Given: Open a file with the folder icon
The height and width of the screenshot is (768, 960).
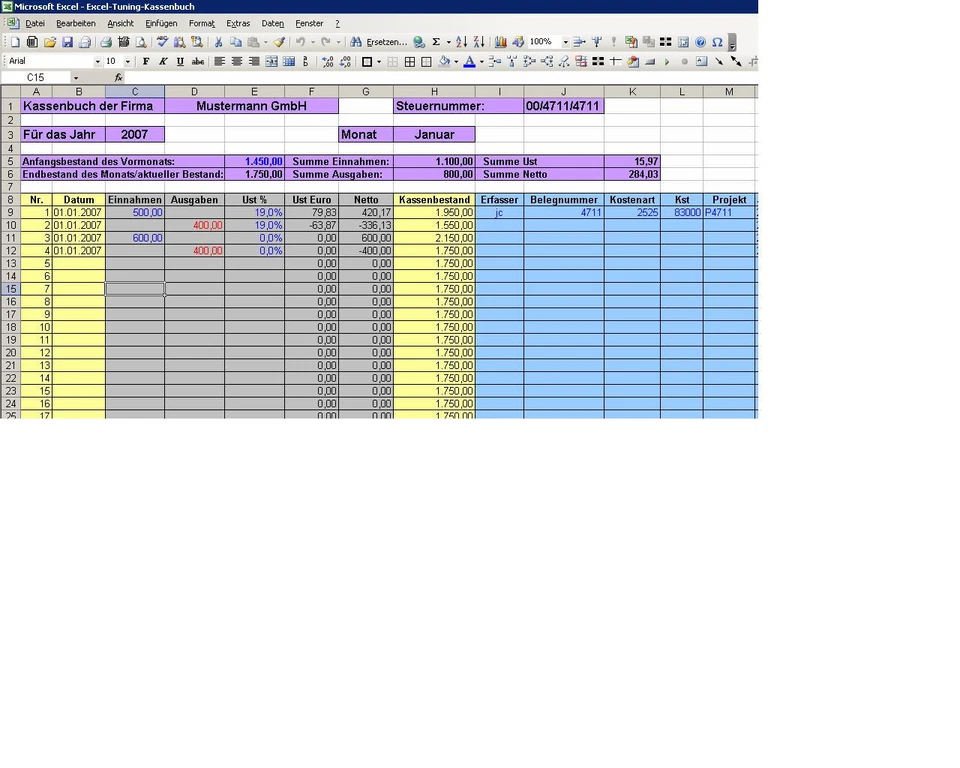Looking at the screenshot, I should 50,42.
